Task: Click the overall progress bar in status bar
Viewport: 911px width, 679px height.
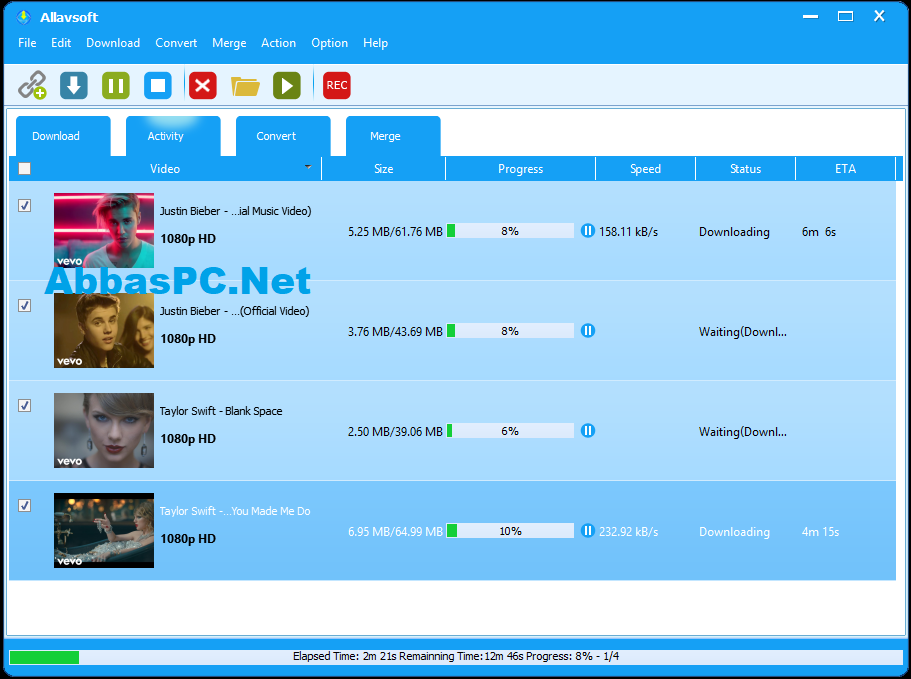Action: point(456,657)
